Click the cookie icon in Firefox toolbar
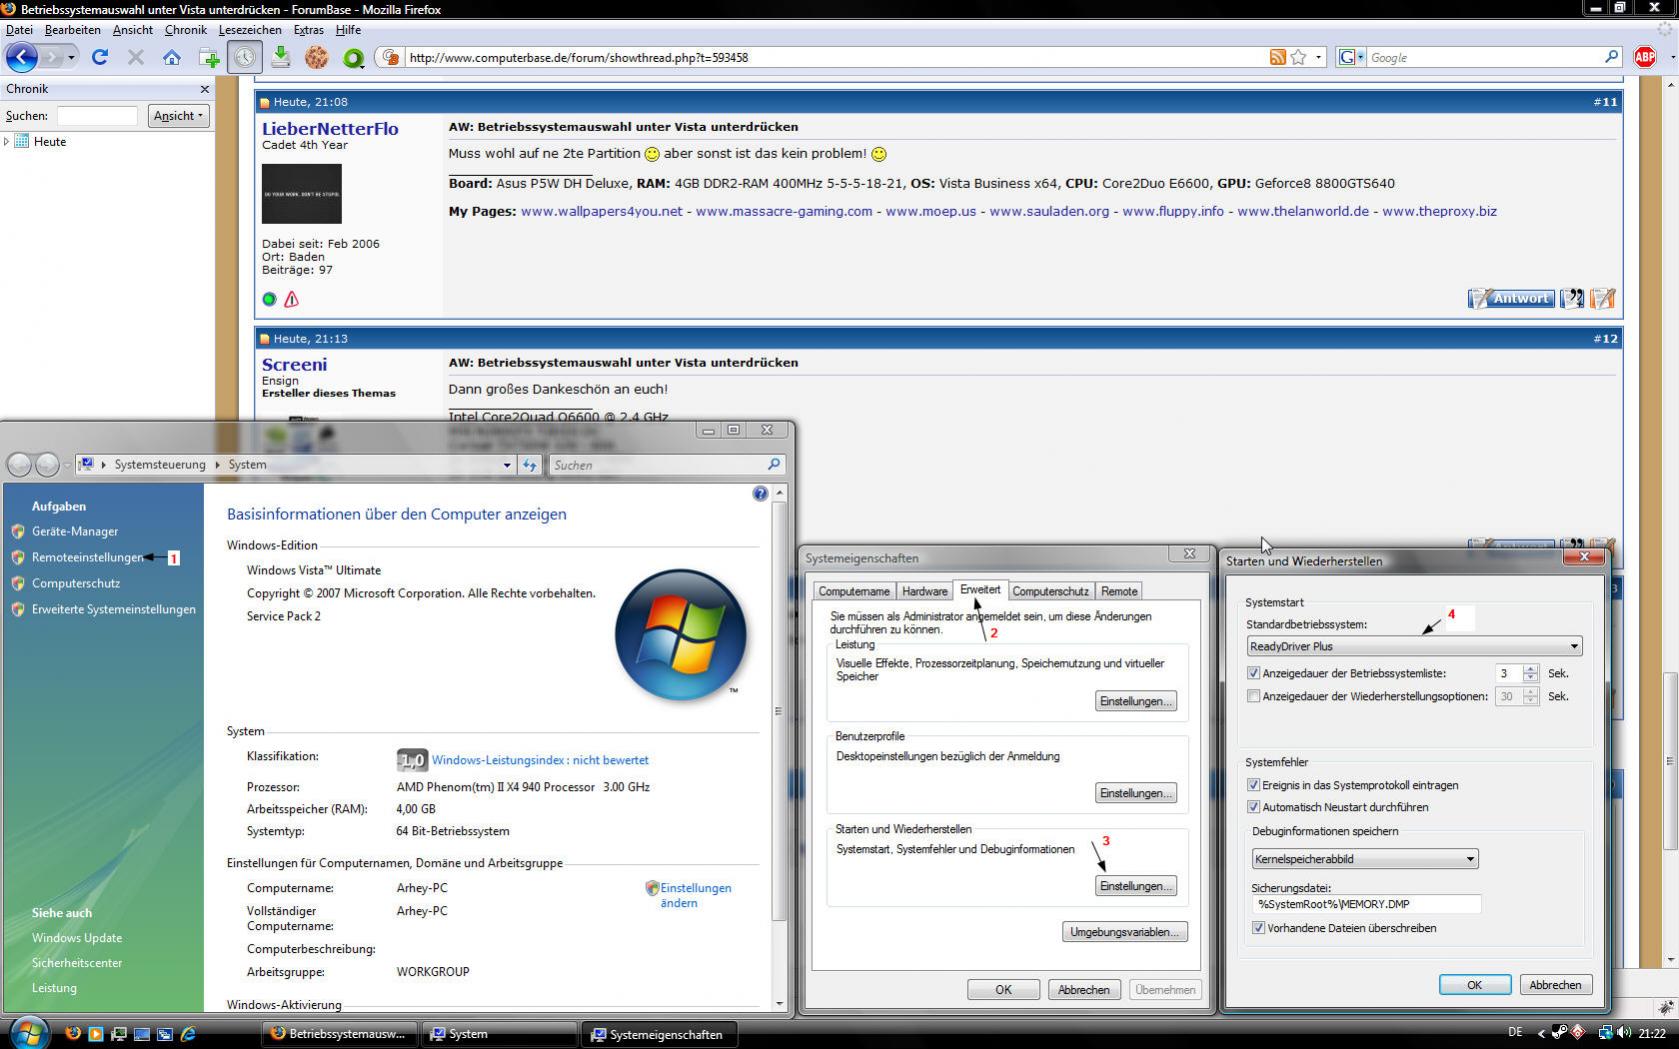1679x1049 pixels. (x=317, y=57)
